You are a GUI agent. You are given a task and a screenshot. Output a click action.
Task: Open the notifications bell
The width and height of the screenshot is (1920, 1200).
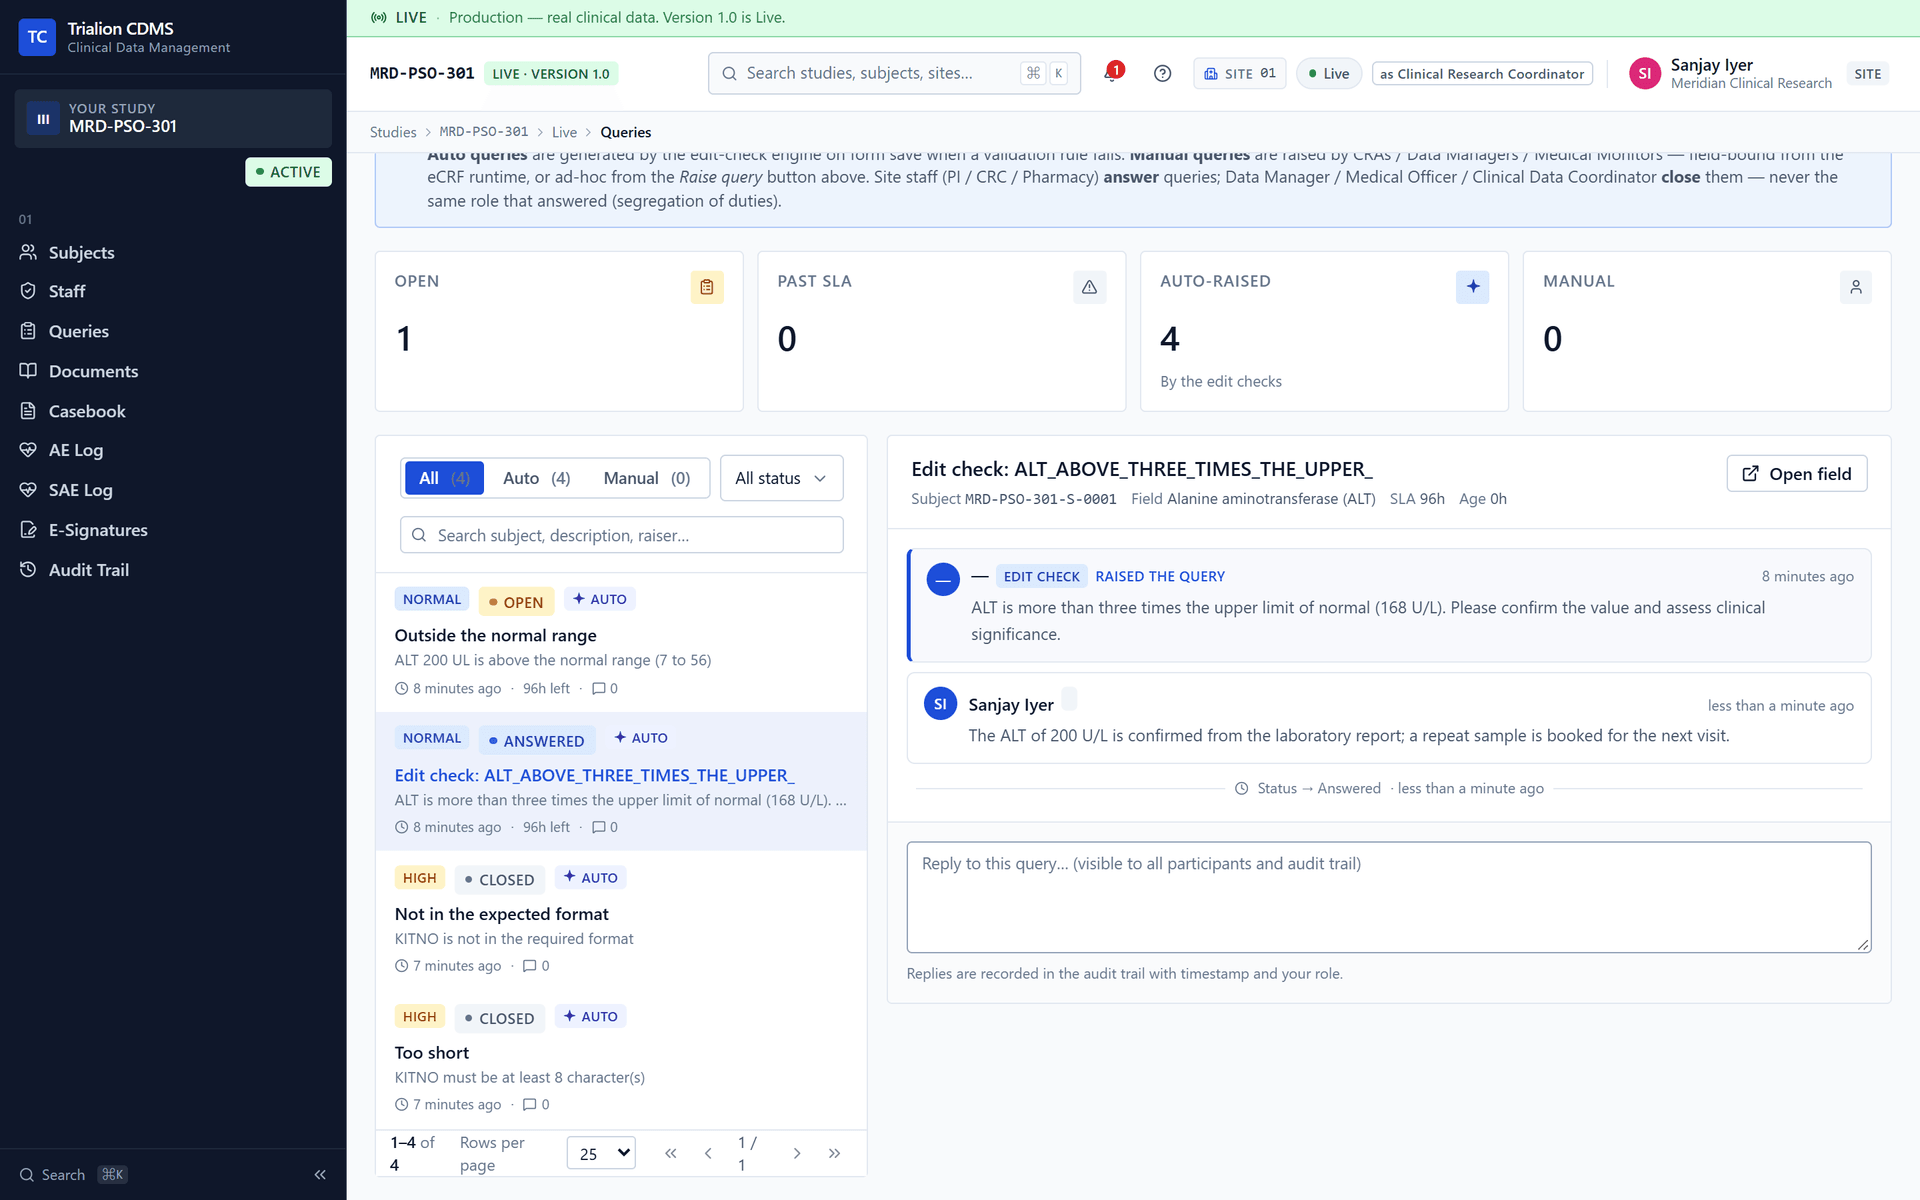point(1112,73)
